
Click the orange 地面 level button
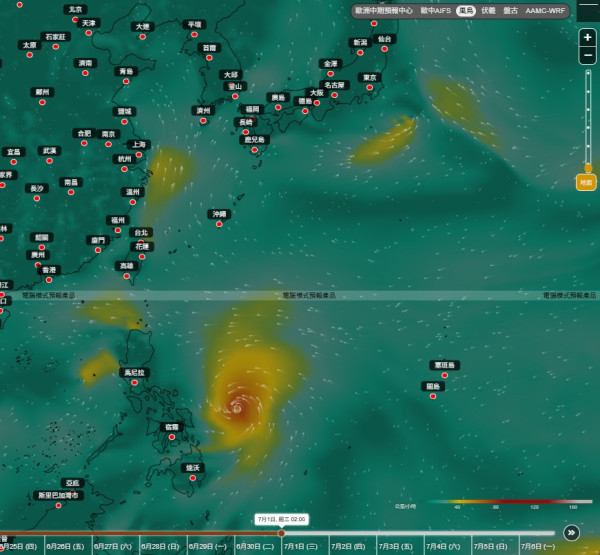586,183
